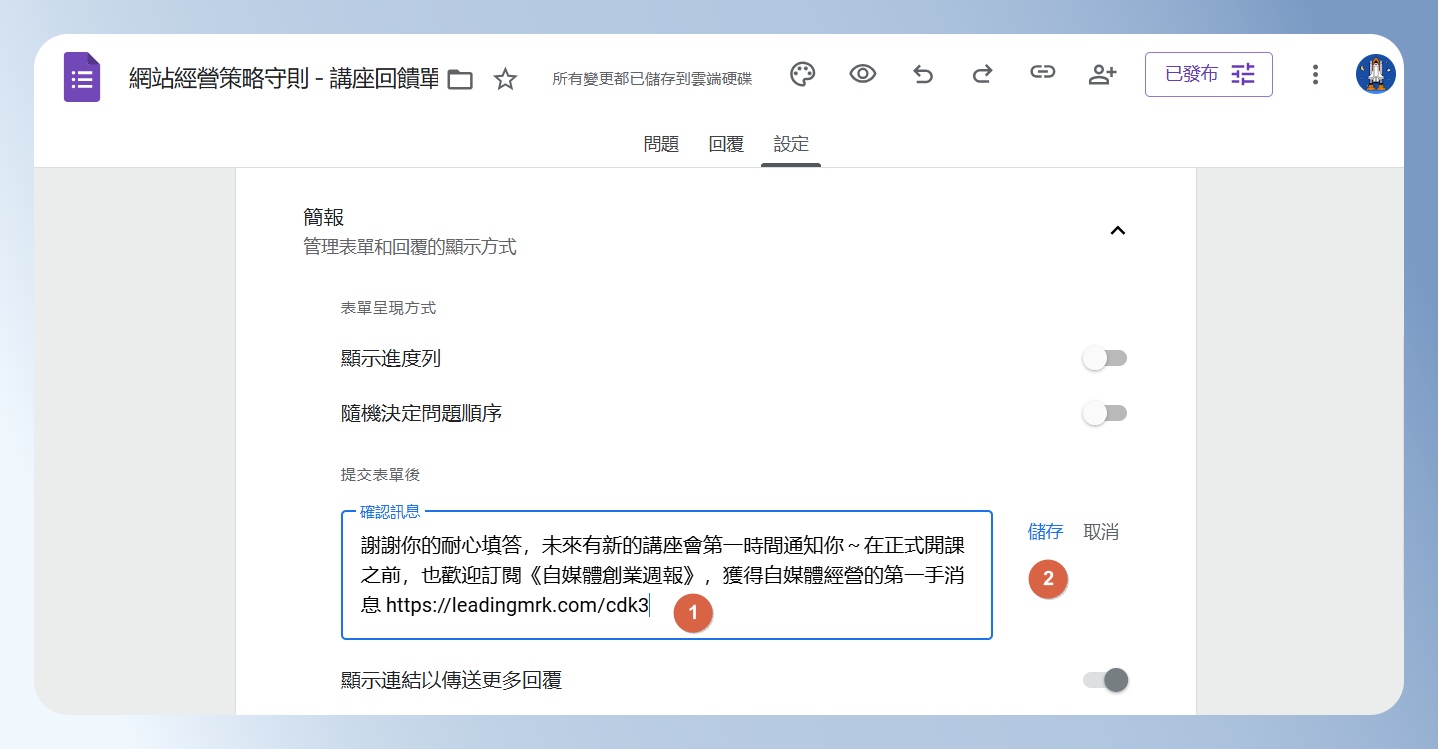Viewport: 1438px width, 749px height.
Task: Enable the 顯示進度列 toggle
Action: click(1105, 358)
